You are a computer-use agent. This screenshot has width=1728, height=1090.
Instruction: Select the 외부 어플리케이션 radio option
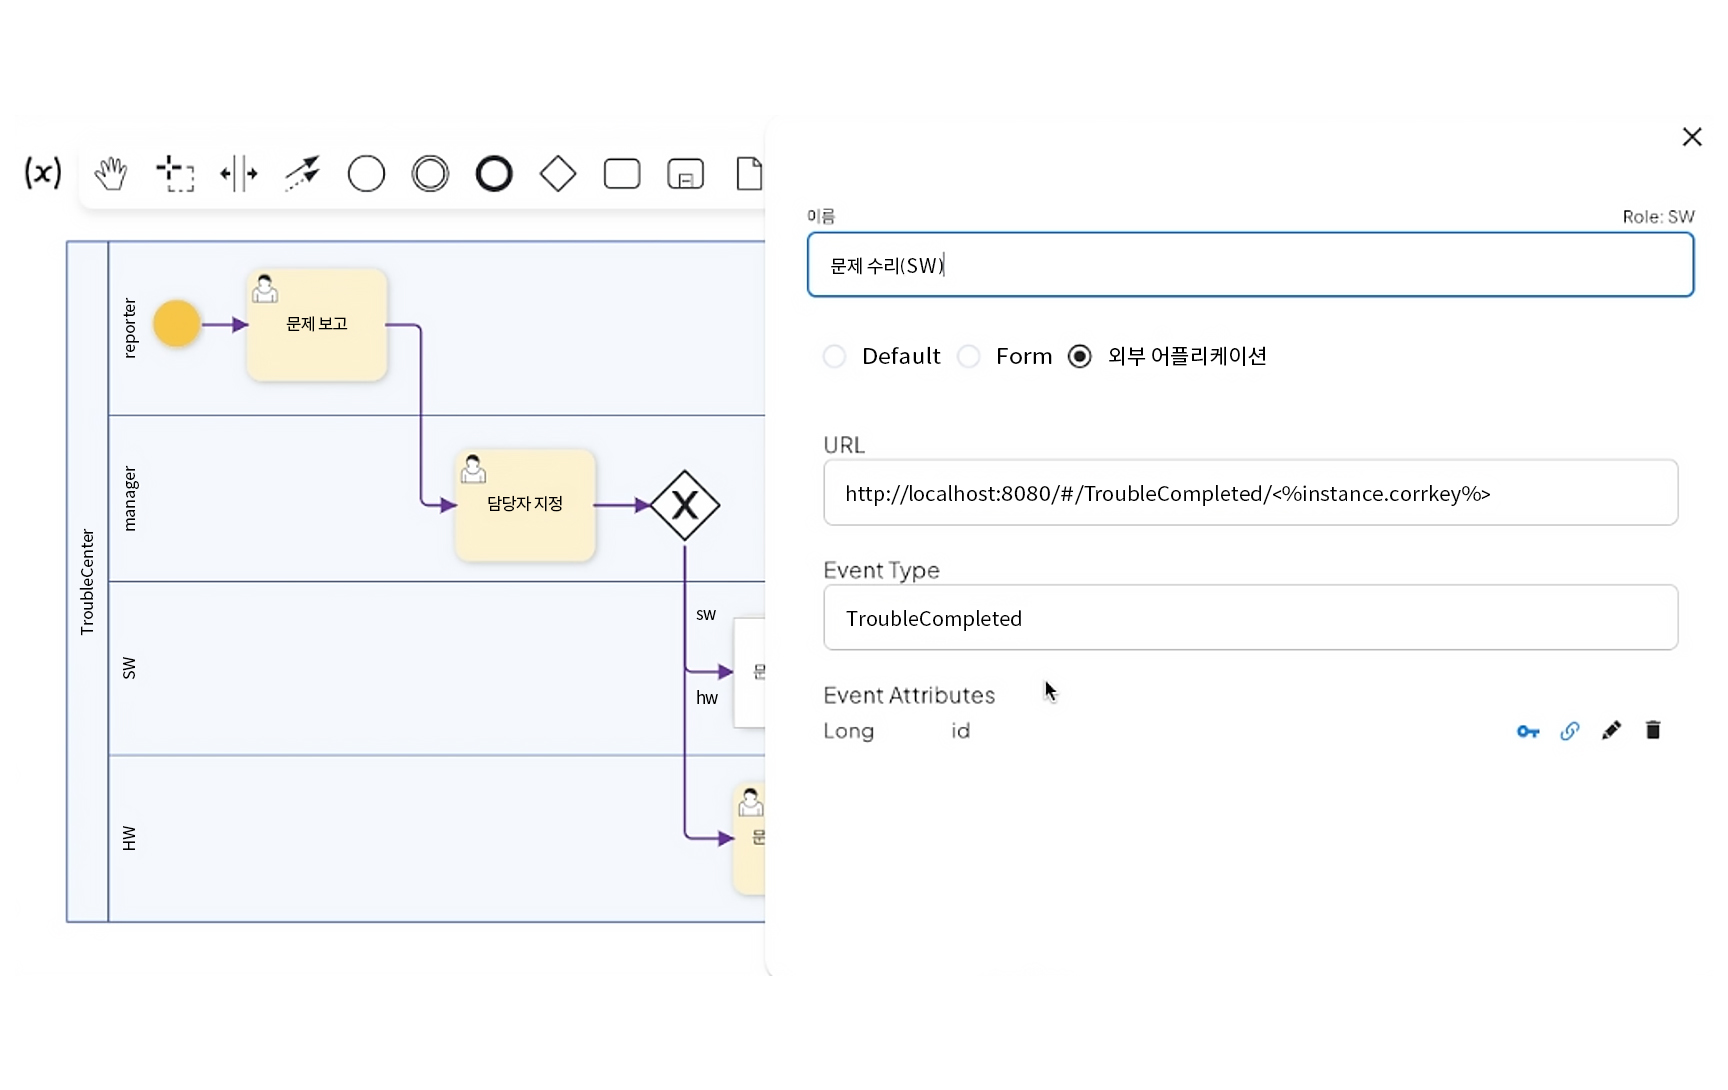[1080, 357]
